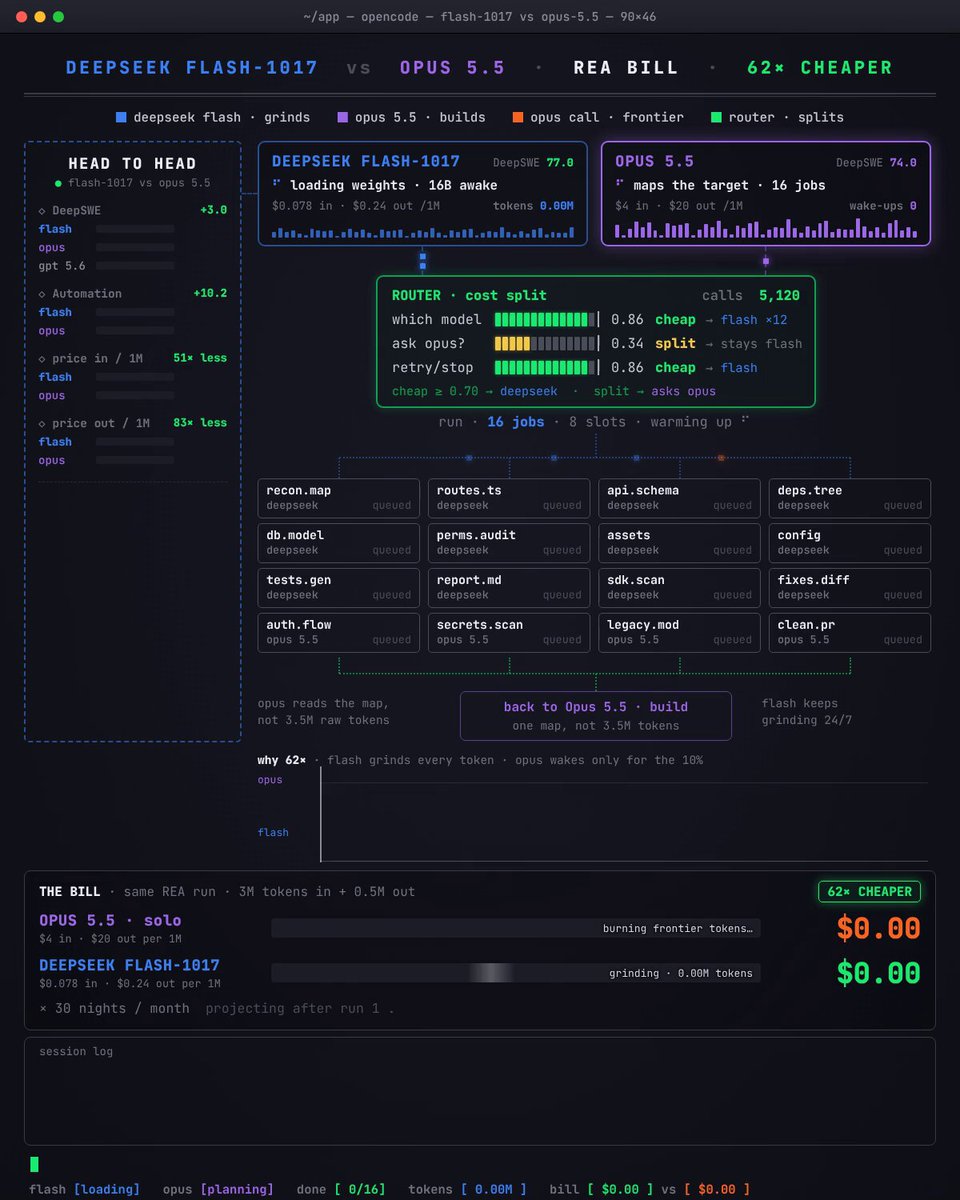
Task: Click inside the session log panel
Action: [480, 1091]
